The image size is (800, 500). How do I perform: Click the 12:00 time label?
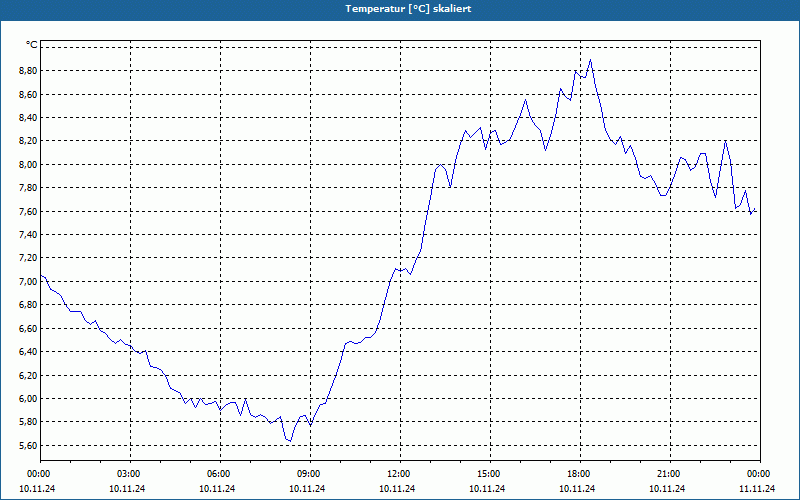point(400,474)
